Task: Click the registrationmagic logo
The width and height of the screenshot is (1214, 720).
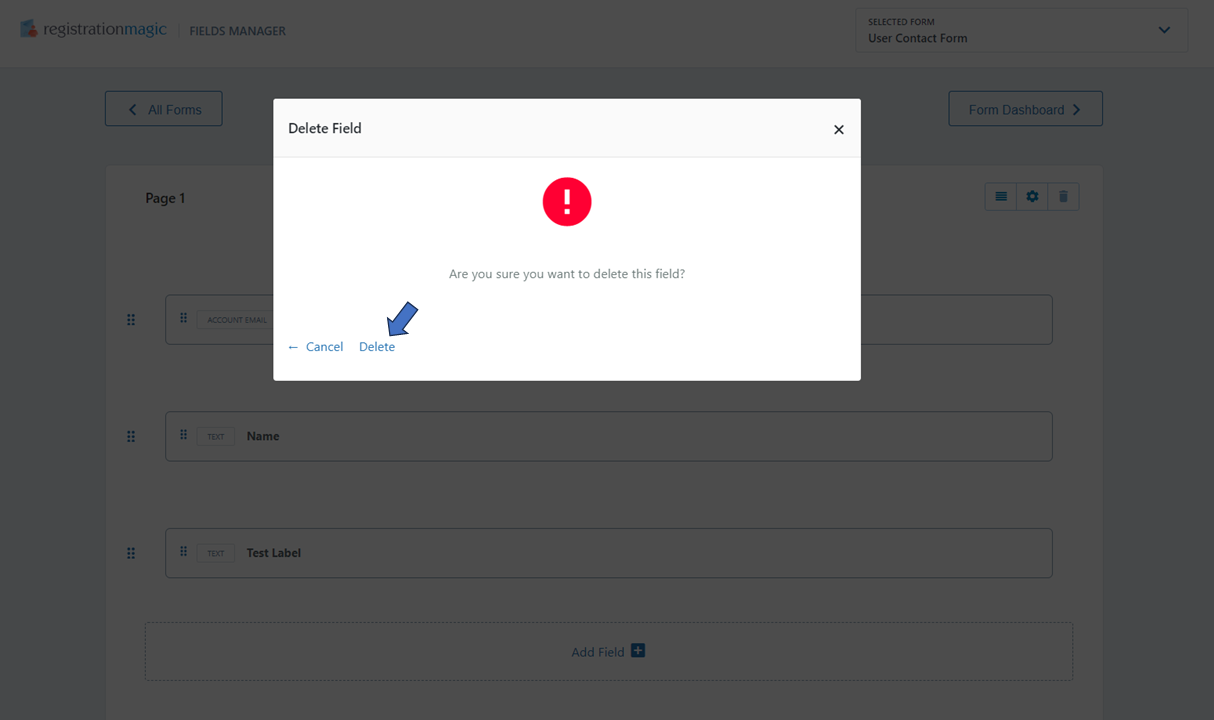Action: coord(93,29)
